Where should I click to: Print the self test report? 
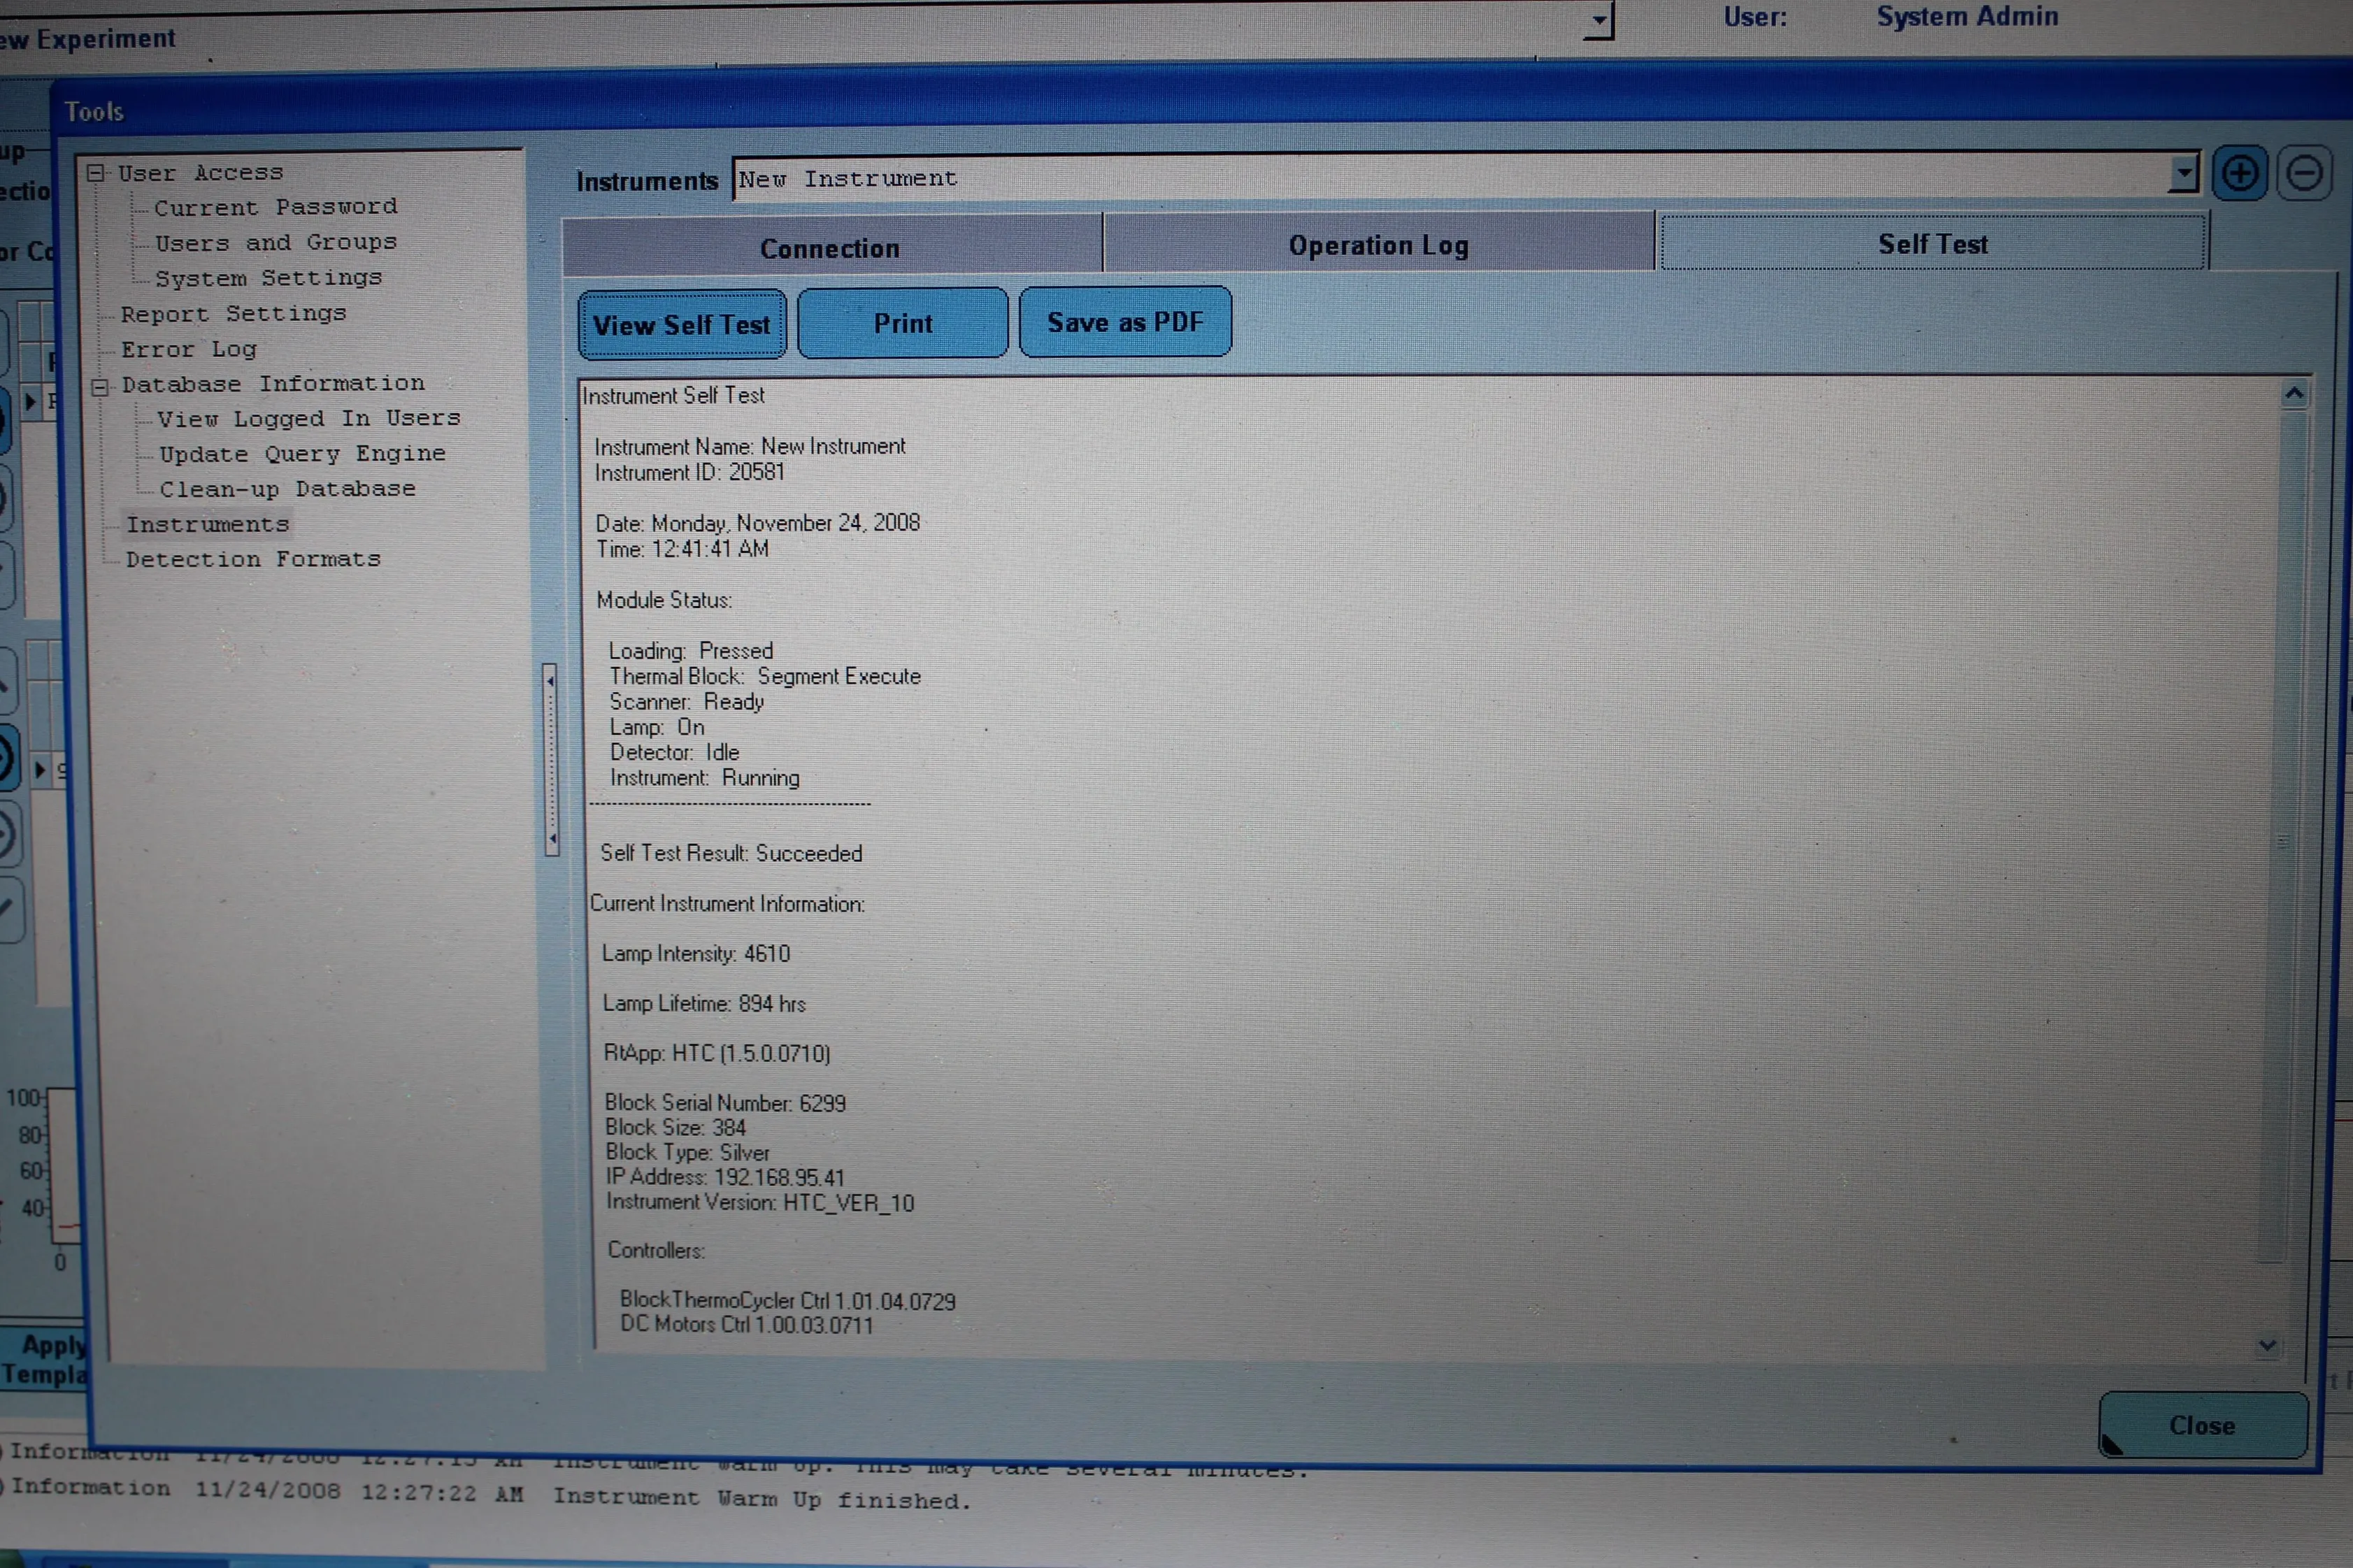pyautogui.click(x=902, y=322)
